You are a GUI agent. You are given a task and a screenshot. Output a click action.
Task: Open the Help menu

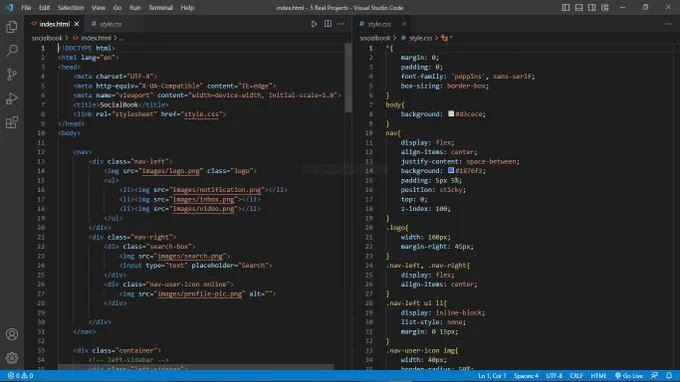point(187,7)
